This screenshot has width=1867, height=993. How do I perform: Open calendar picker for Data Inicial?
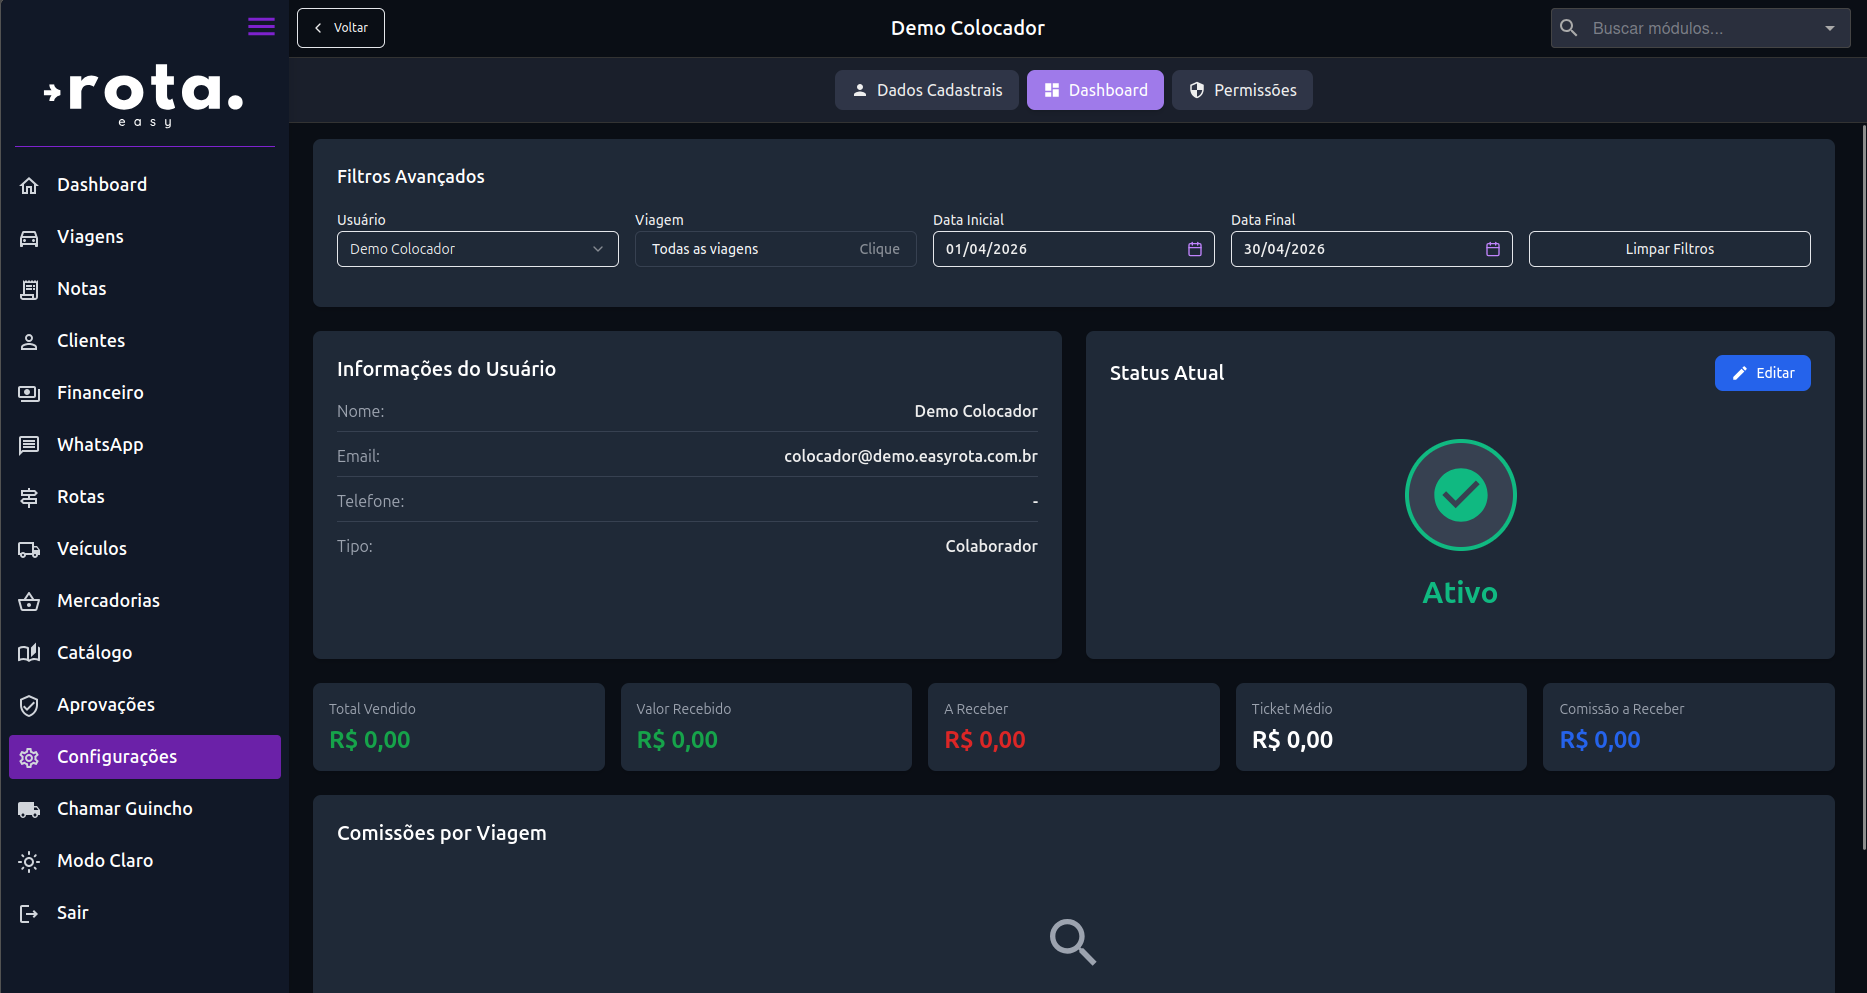click(1194, 249)
